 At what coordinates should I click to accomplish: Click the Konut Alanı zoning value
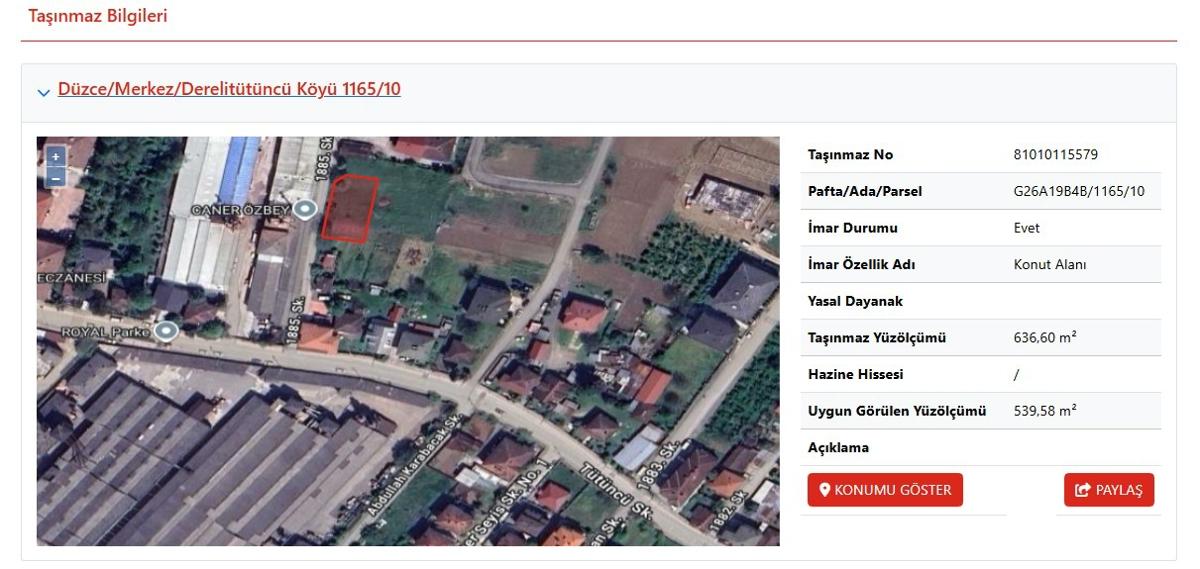(1049, 265)
